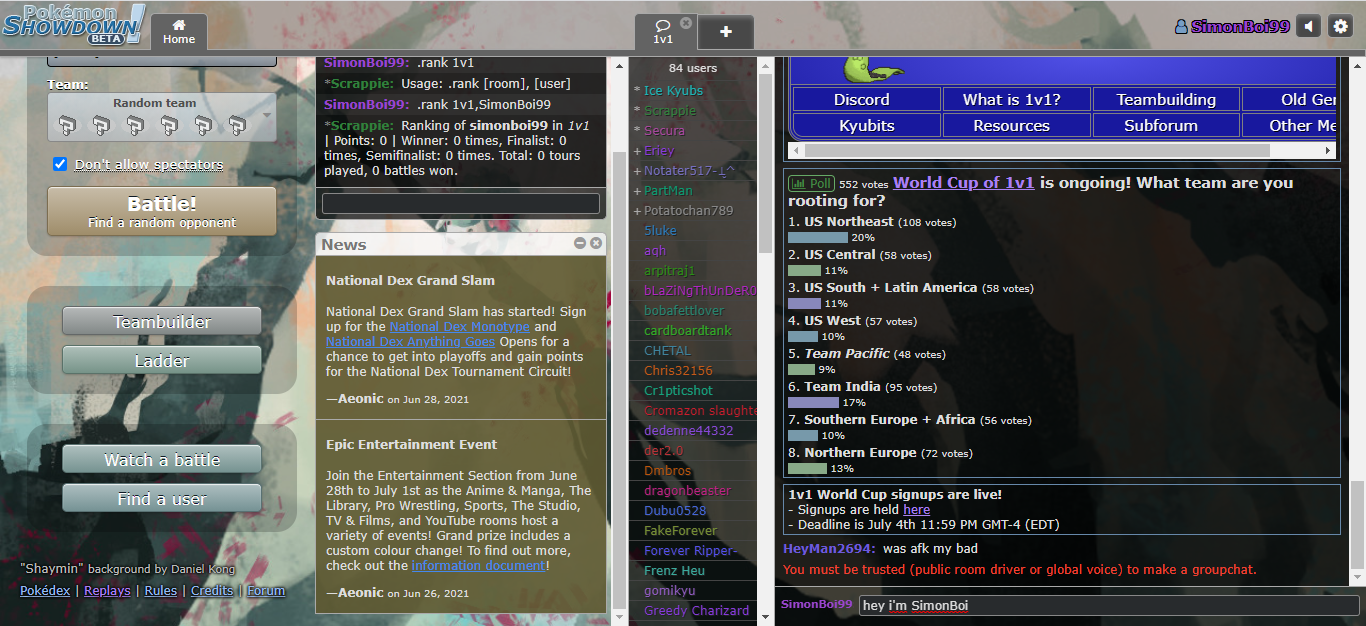The height and width of the screenshot is (626, 1366).
Task: Select user Scrappie in user list
Action: click(692, 111)
